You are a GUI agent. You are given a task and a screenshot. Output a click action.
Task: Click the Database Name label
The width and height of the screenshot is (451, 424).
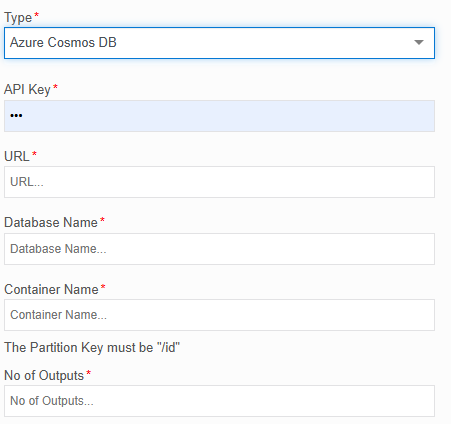[51, 222]
